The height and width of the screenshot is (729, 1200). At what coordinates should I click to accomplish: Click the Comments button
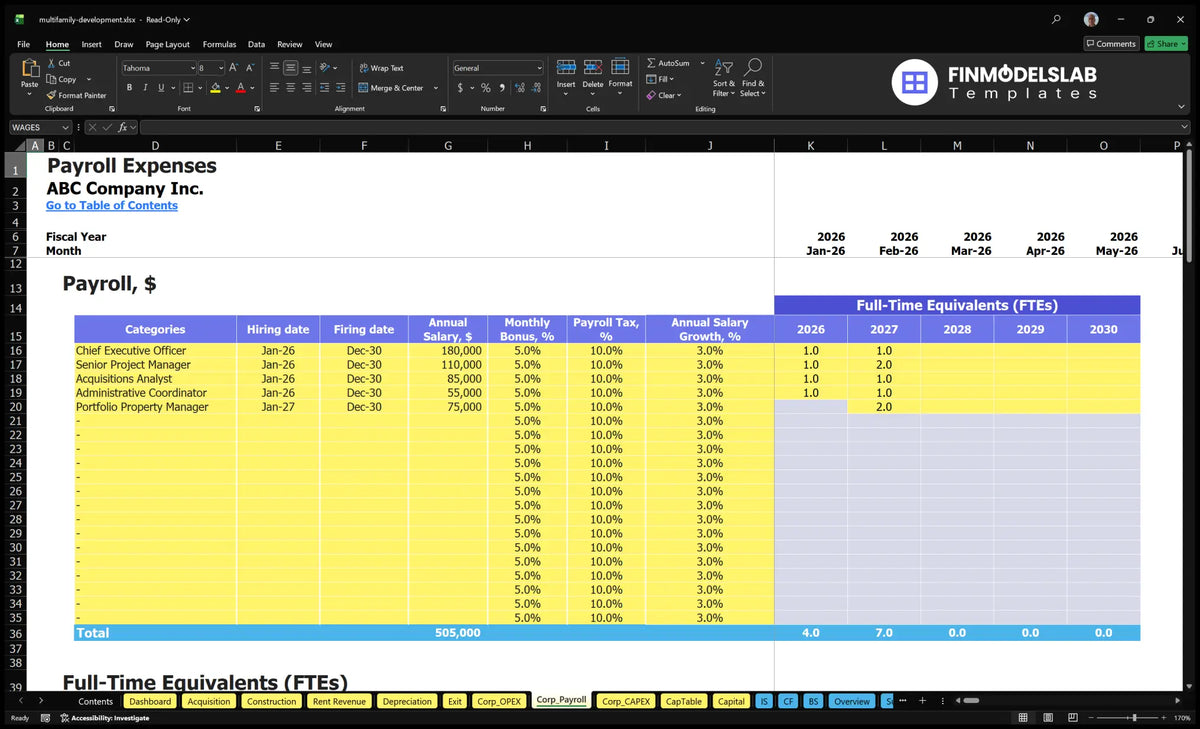[x=1111, y=44]
